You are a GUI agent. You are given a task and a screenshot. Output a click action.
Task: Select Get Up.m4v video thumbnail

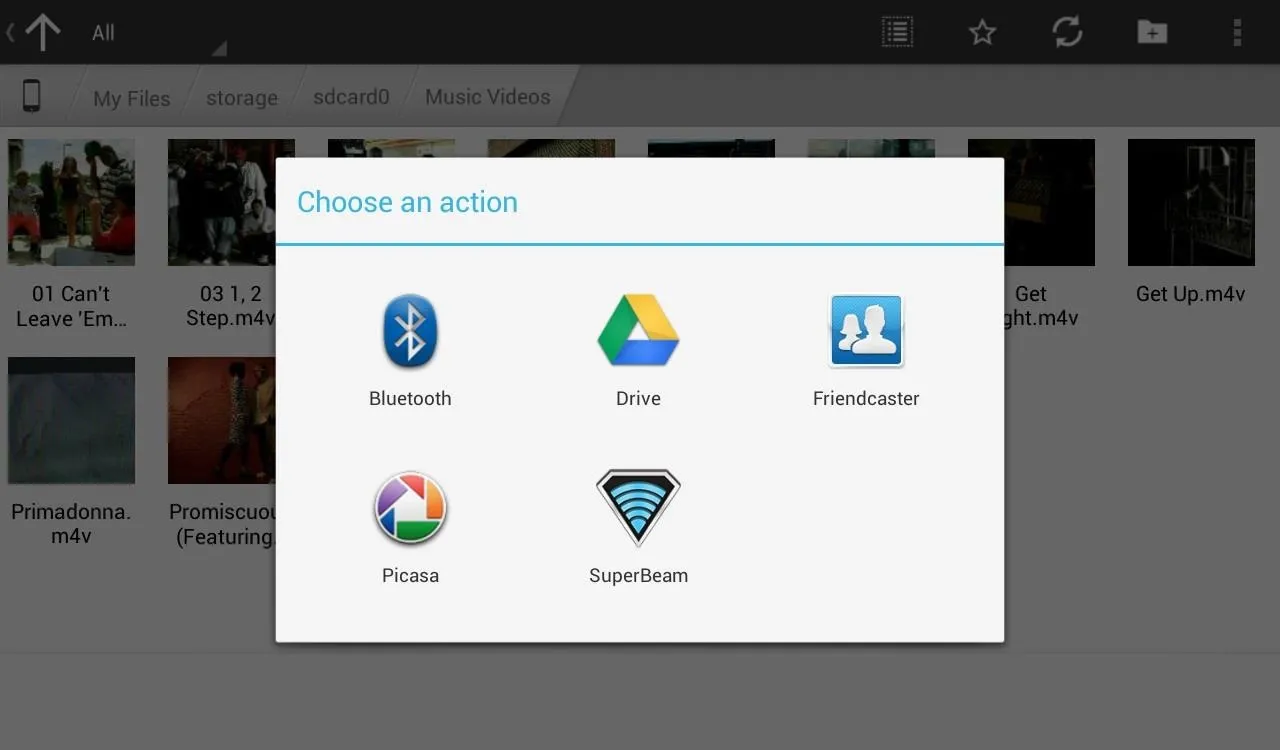tap(1191, 202)
